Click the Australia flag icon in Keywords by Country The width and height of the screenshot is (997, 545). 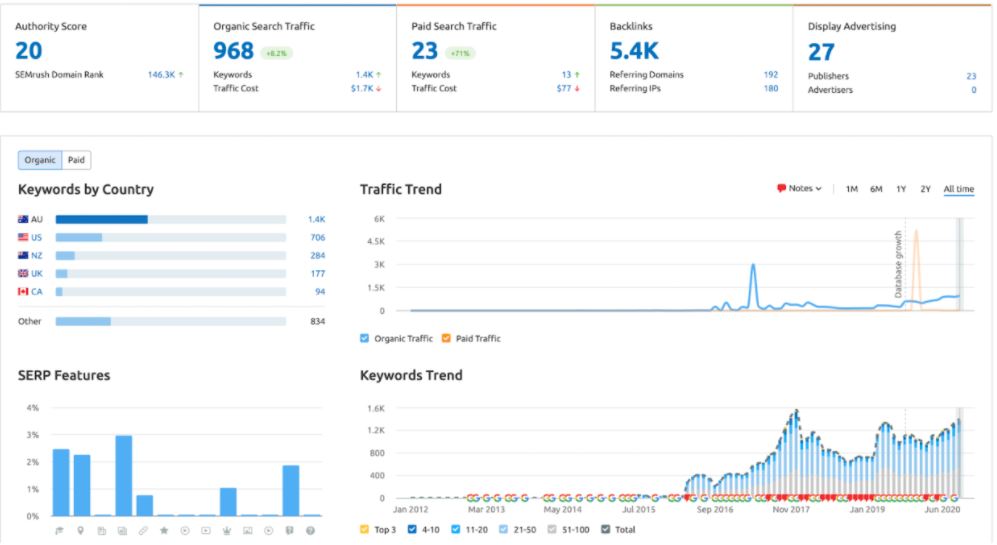point(23,219)
